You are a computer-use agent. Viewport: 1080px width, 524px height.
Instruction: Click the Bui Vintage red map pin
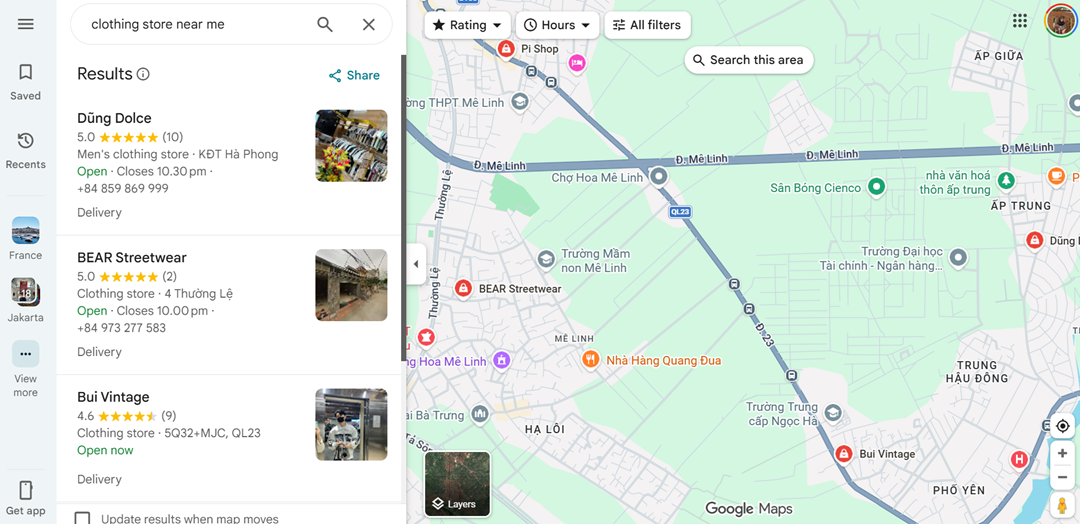point(843,454)
